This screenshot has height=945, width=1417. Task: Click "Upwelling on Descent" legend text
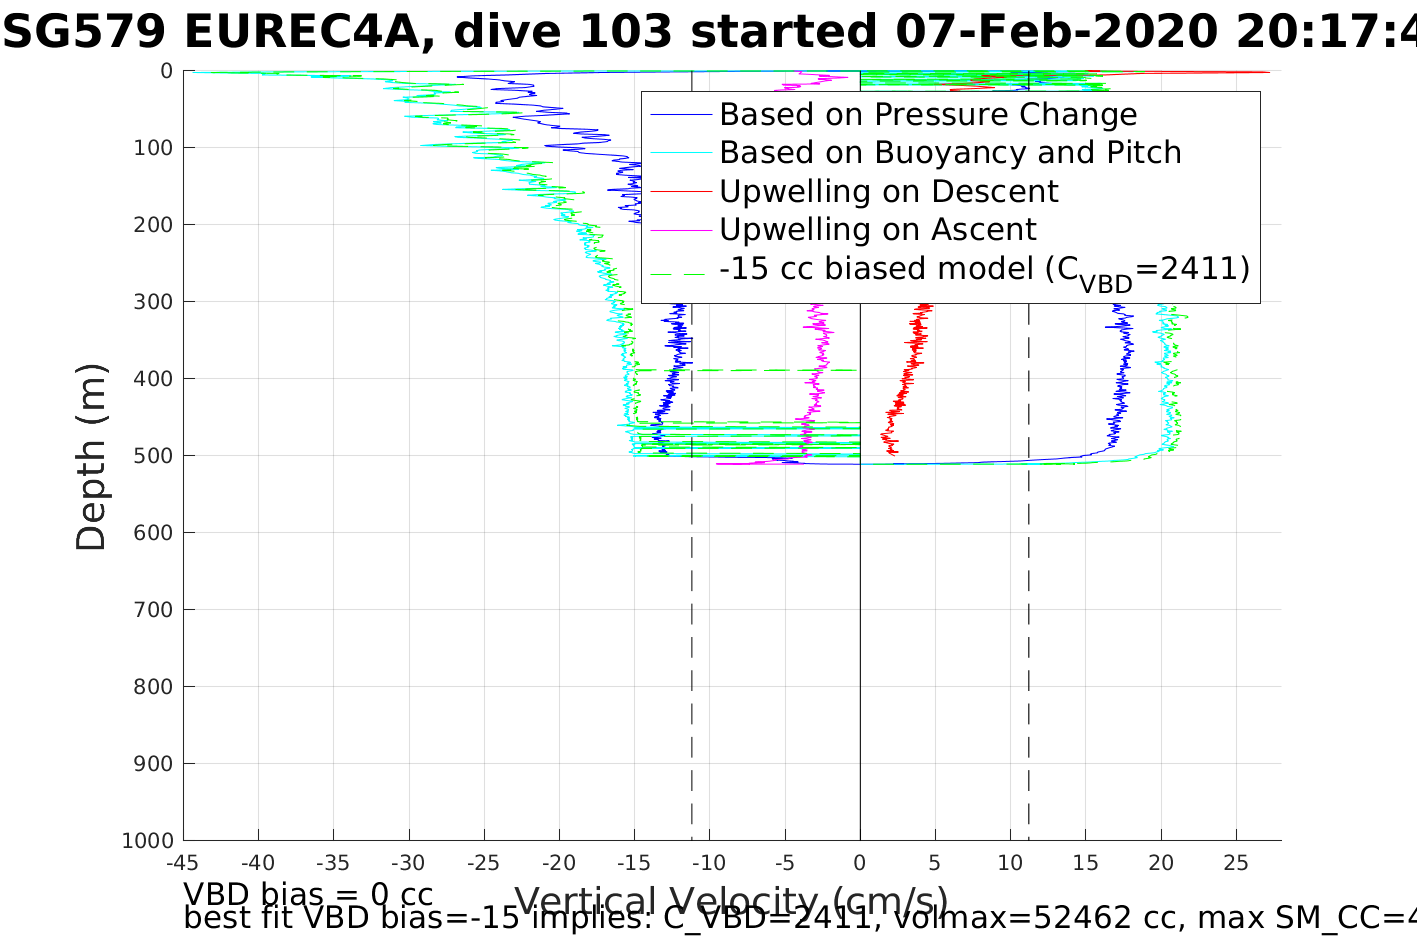pos(888,192)
